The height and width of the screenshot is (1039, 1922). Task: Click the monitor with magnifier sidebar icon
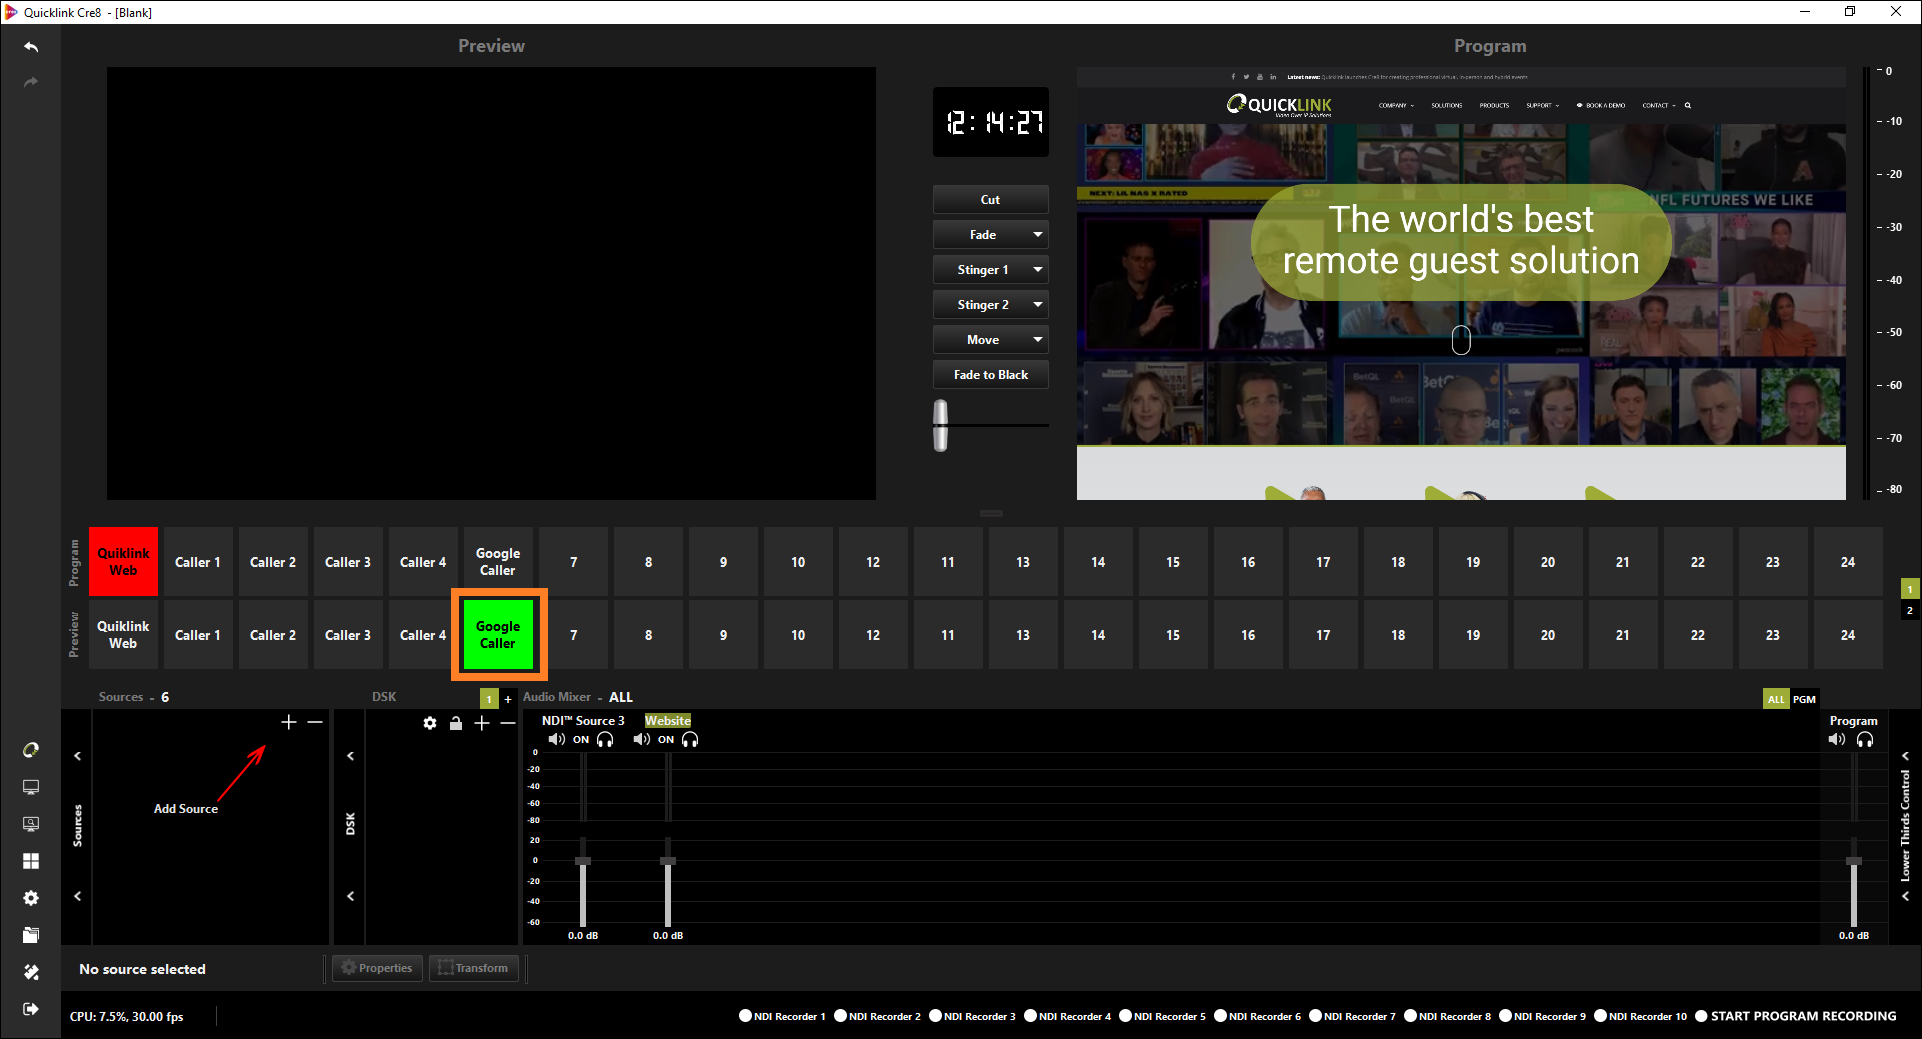coord(31,824)
